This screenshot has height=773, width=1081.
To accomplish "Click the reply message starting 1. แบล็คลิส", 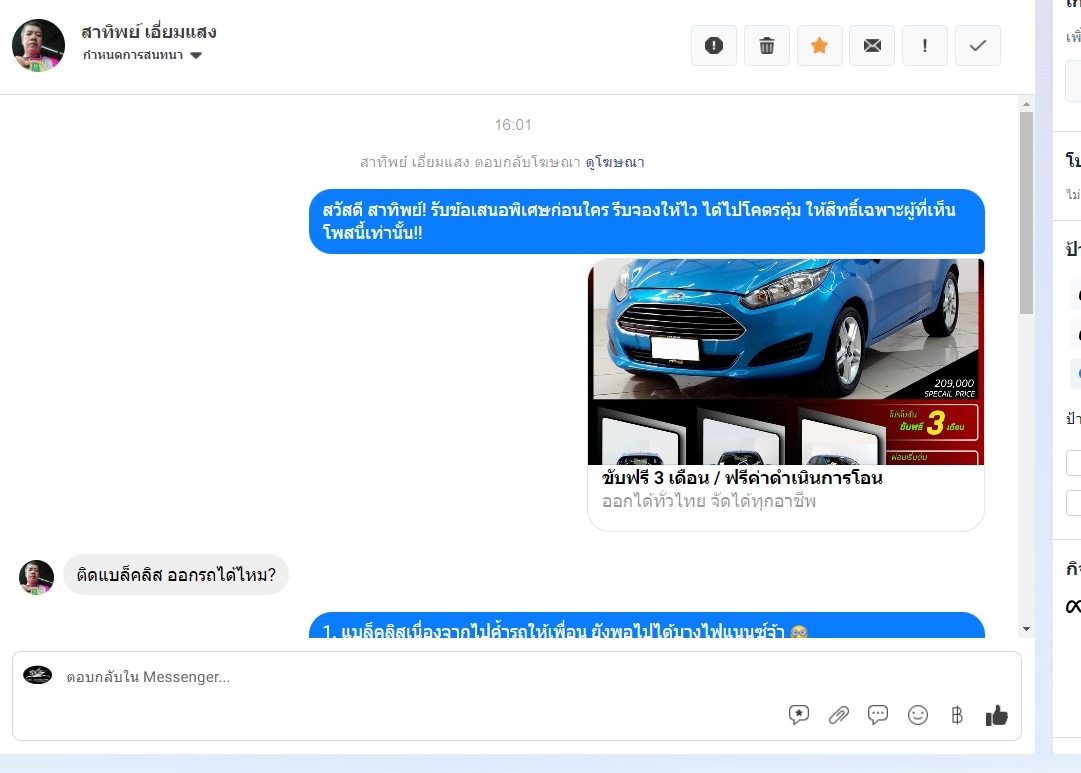I will pyautogui.click(x=647, y=625).
